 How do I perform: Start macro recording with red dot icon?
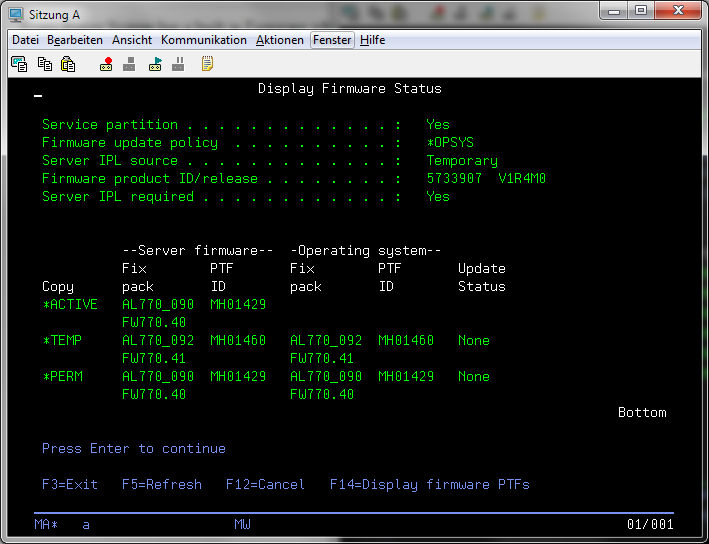click(x=106, y=64)
